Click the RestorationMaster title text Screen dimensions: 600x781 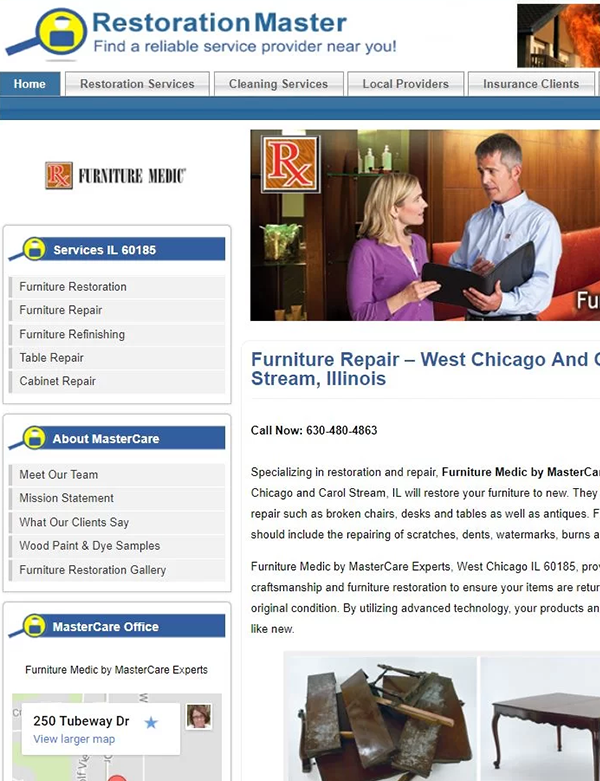click(x=220, y=23)
